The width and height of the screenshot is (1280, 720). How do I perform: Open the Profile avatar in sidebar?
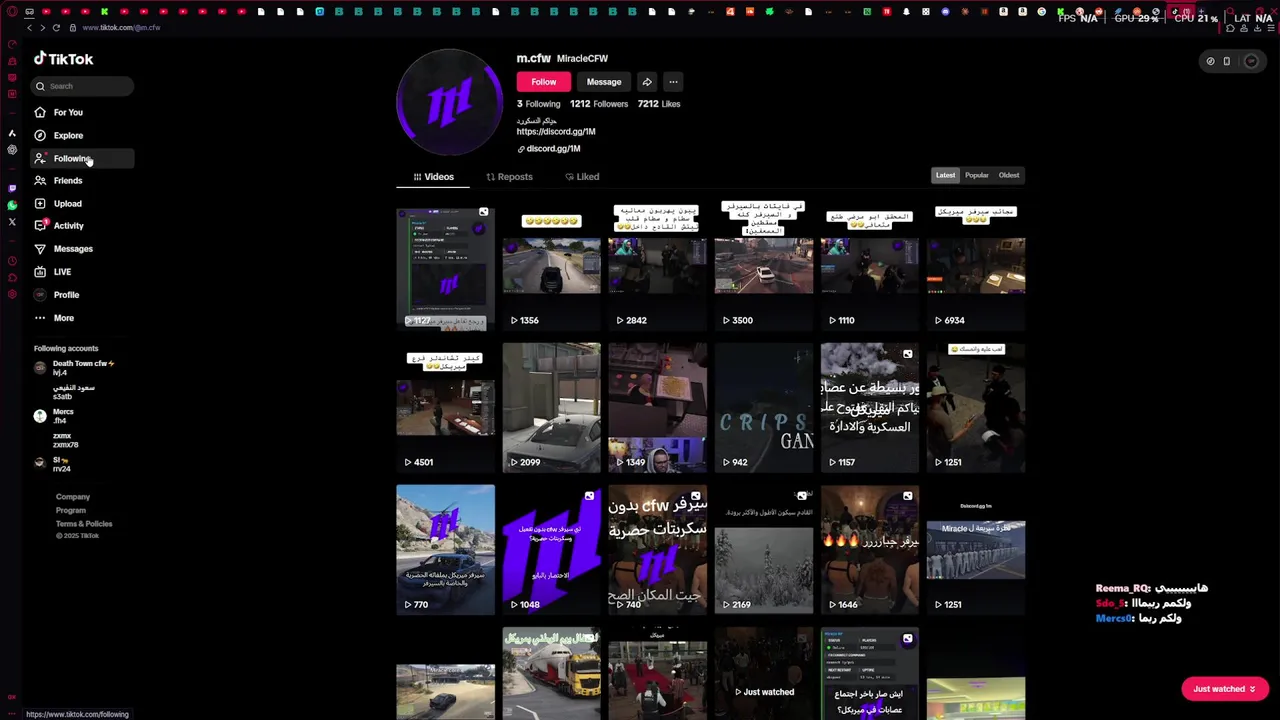tap(40, 295)
